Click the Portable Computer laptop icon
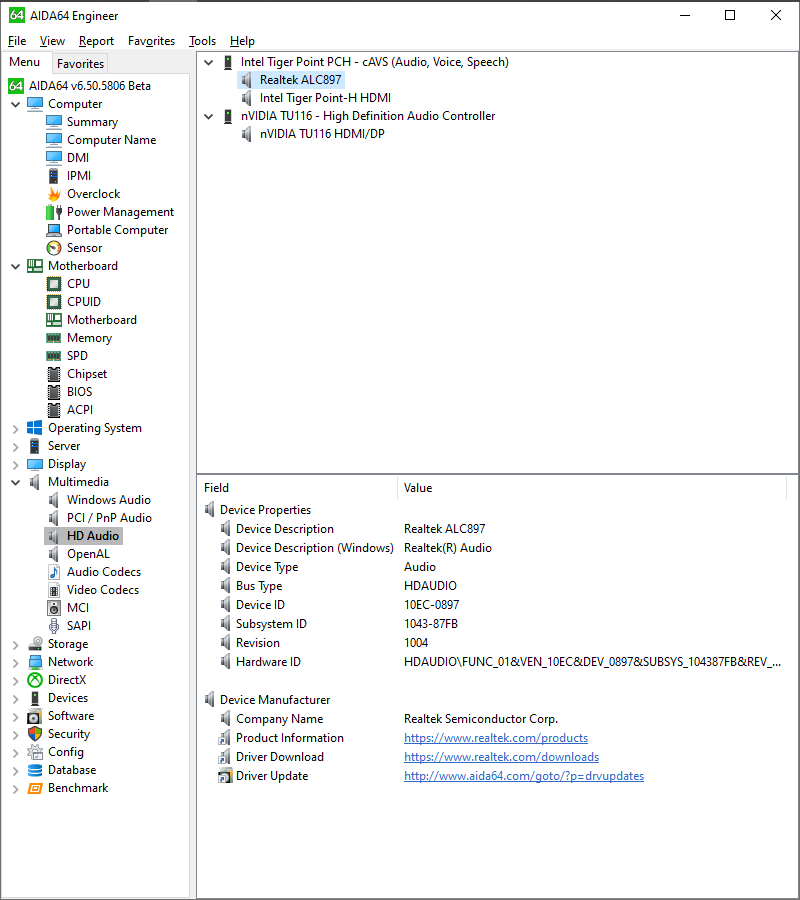Screen dimensions: 800x900 [54, 230]
